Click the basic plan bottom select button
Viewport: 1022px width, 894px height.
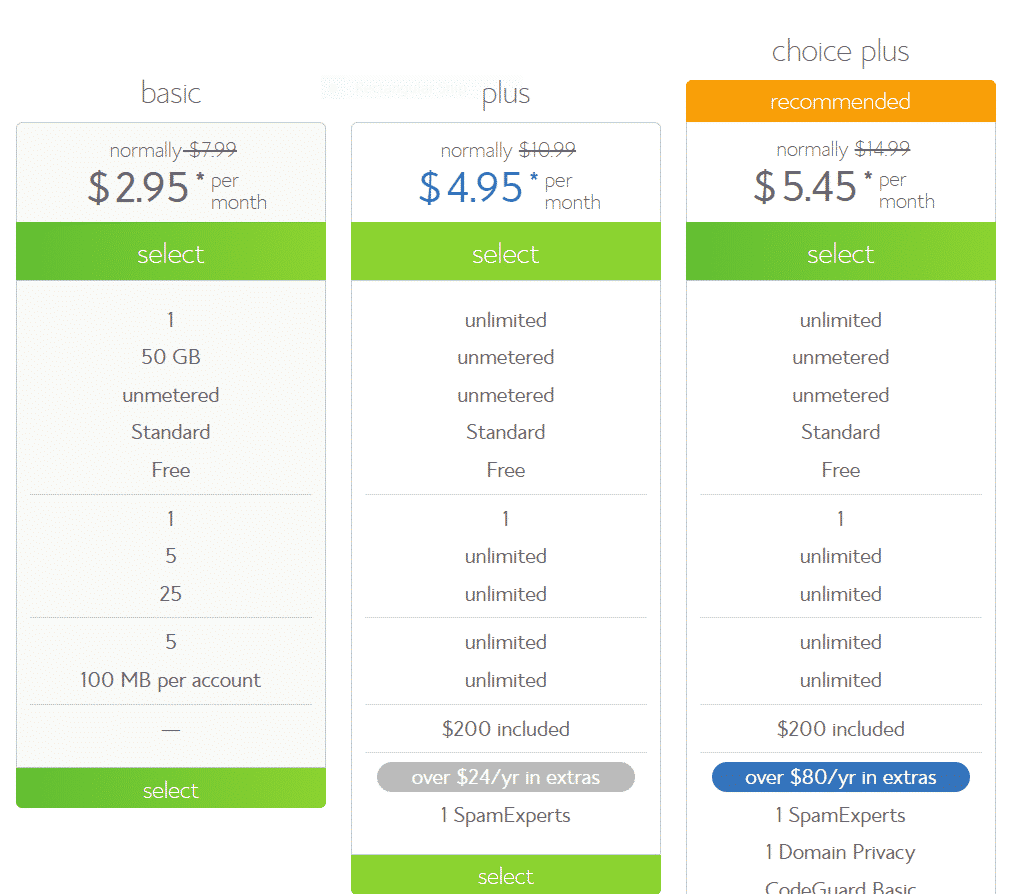pos(171,788)
